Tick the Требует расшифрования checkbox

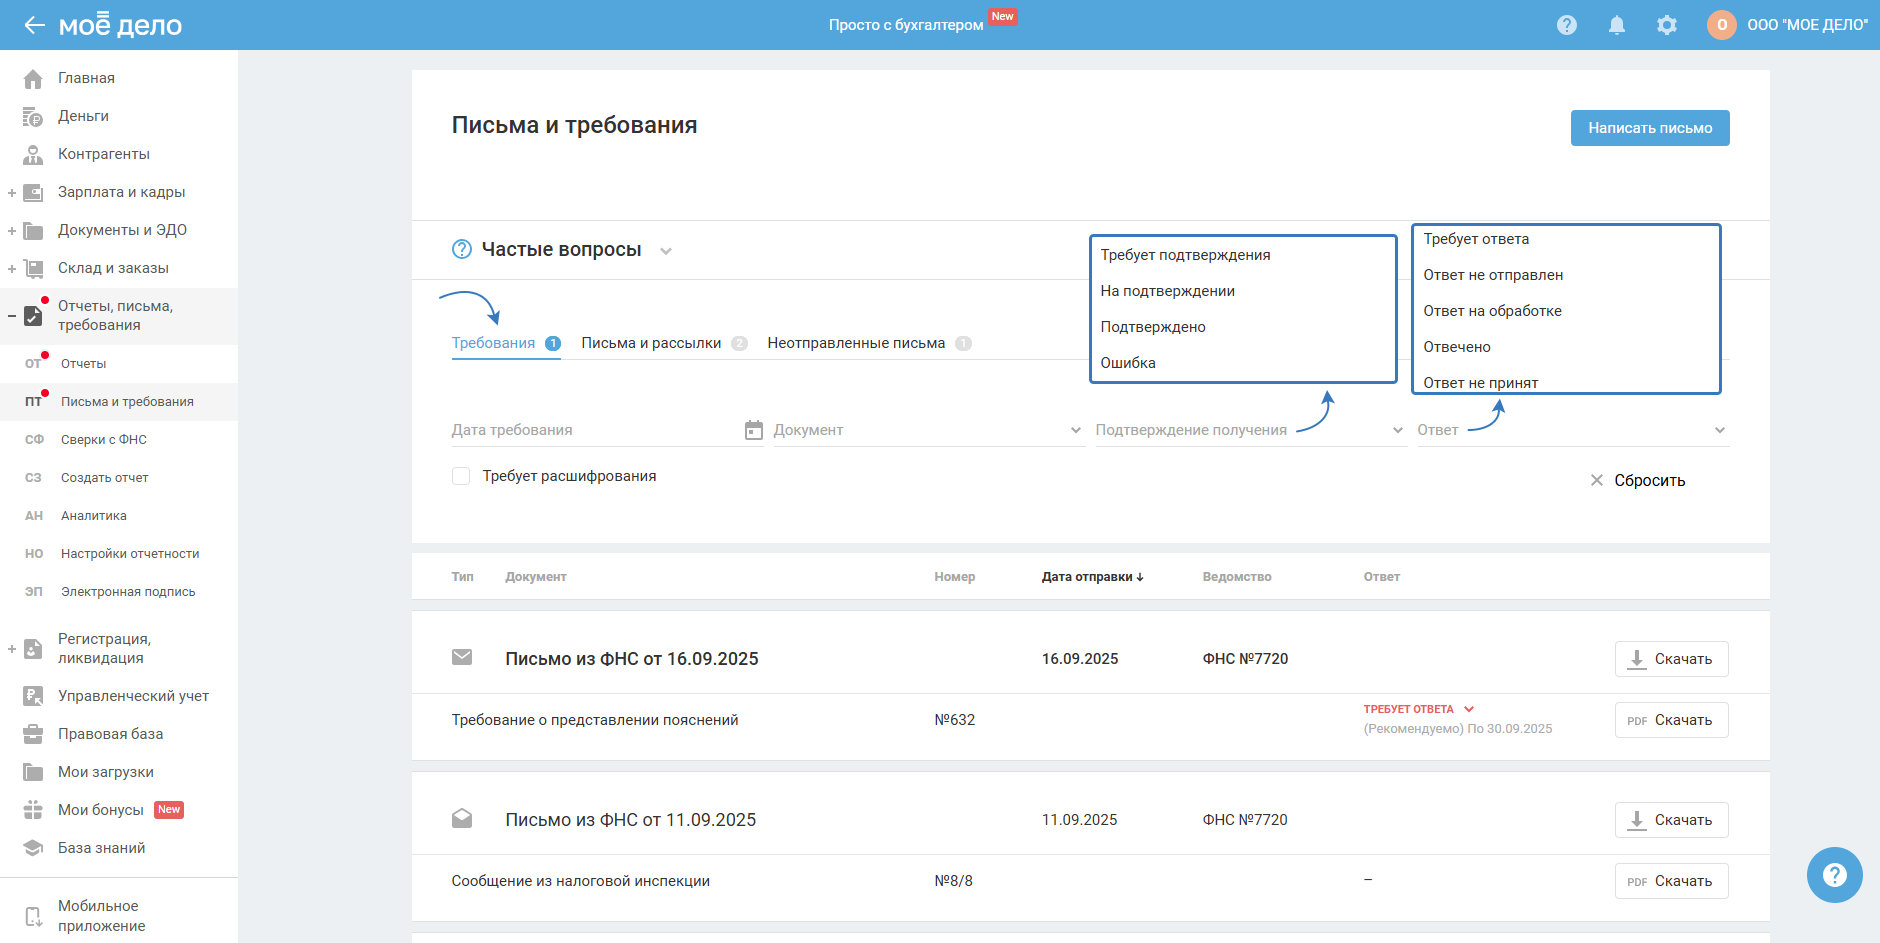(x=461, y=476)
